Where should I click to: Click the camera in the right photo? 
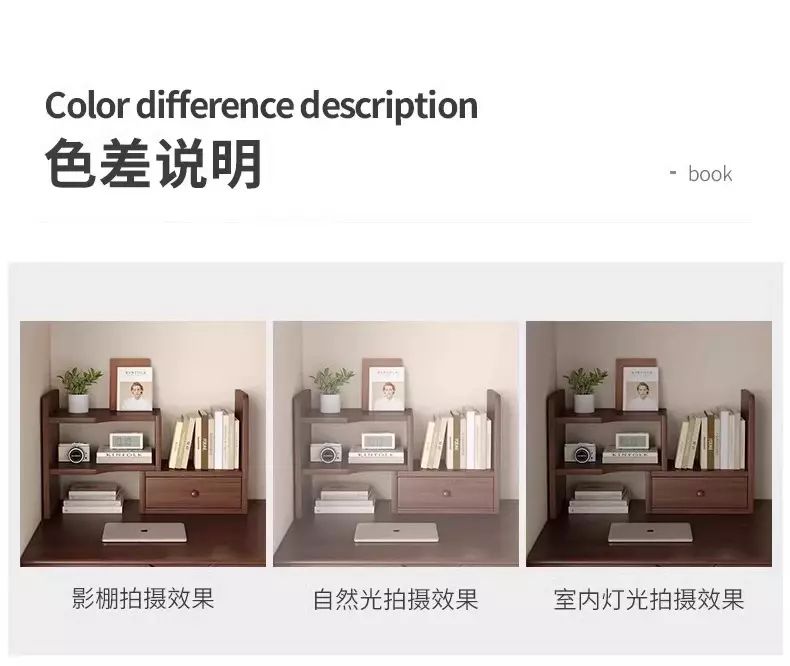(579, 453)
